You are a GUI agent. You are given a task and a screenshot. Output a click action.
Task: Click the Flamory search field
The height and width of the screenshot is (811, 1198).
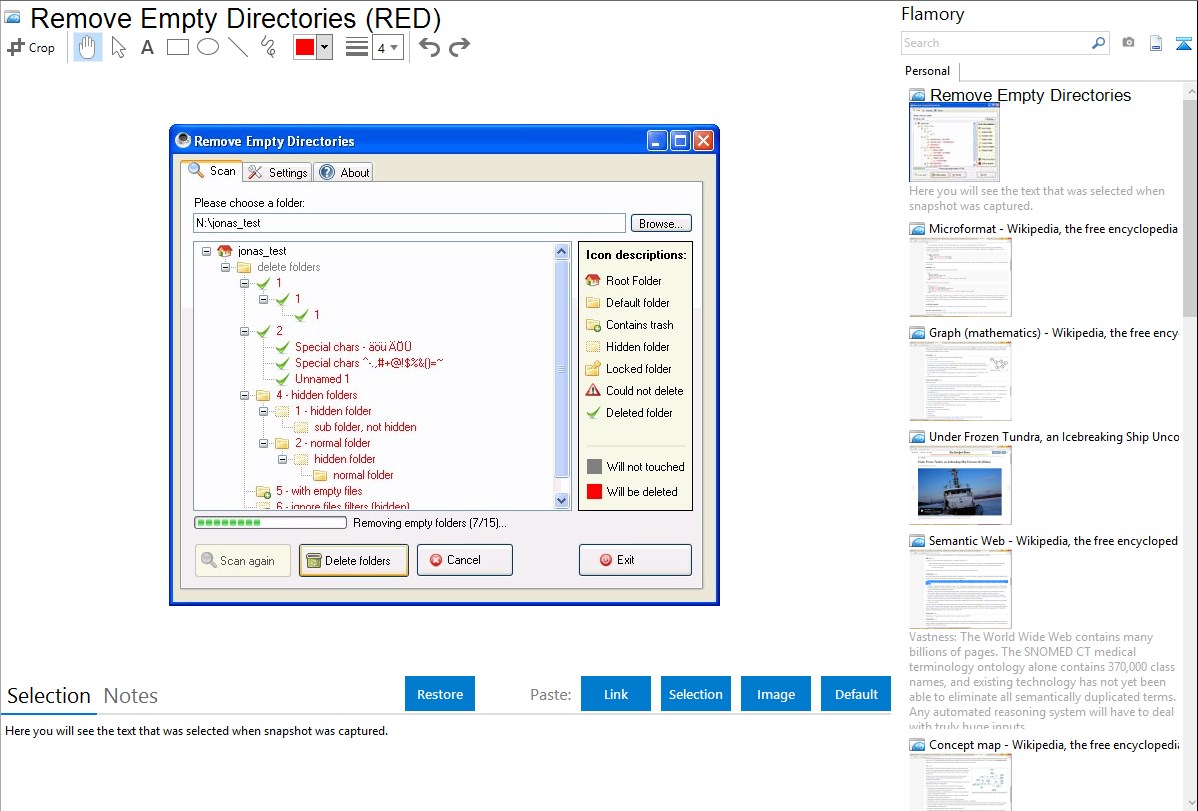point(996,43)
